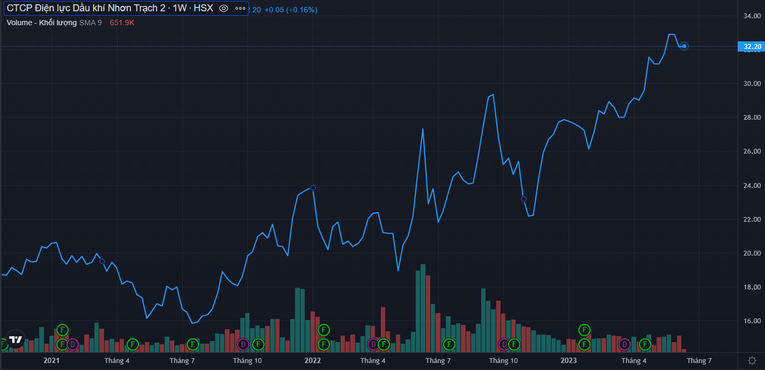This screenshot has width=765, height=370.
Task: Click the 34.00 price axis label
Action: coord(752,16)
